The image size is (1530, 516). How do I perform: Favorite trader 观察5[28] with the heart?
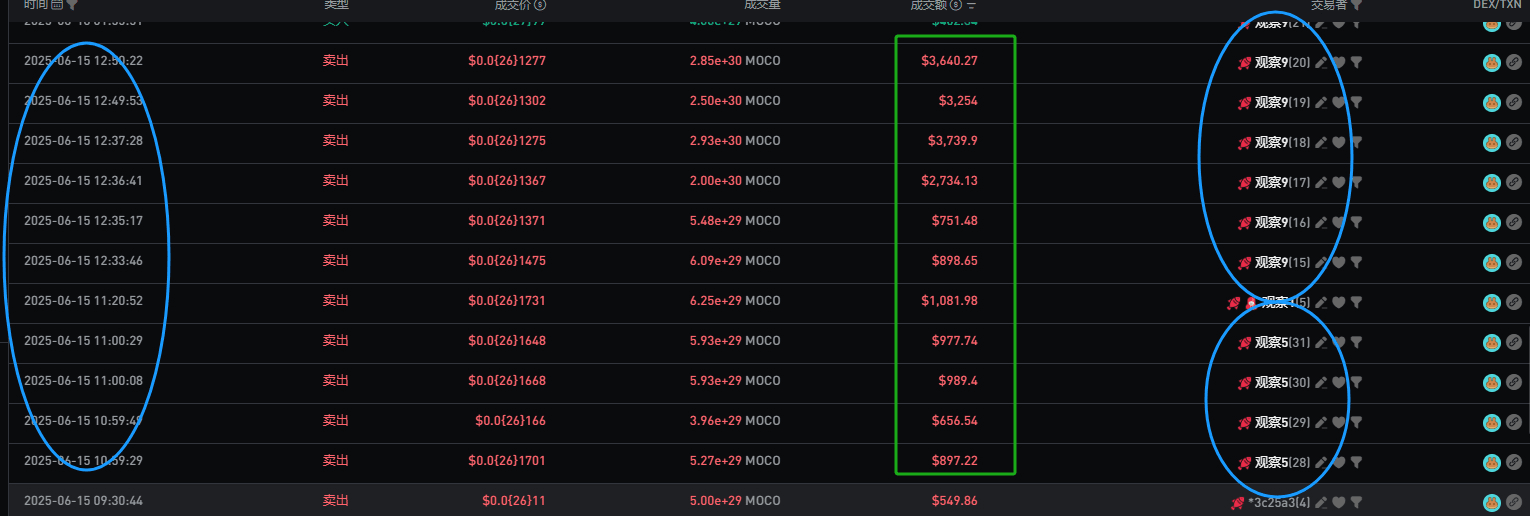click(1338, 462)
